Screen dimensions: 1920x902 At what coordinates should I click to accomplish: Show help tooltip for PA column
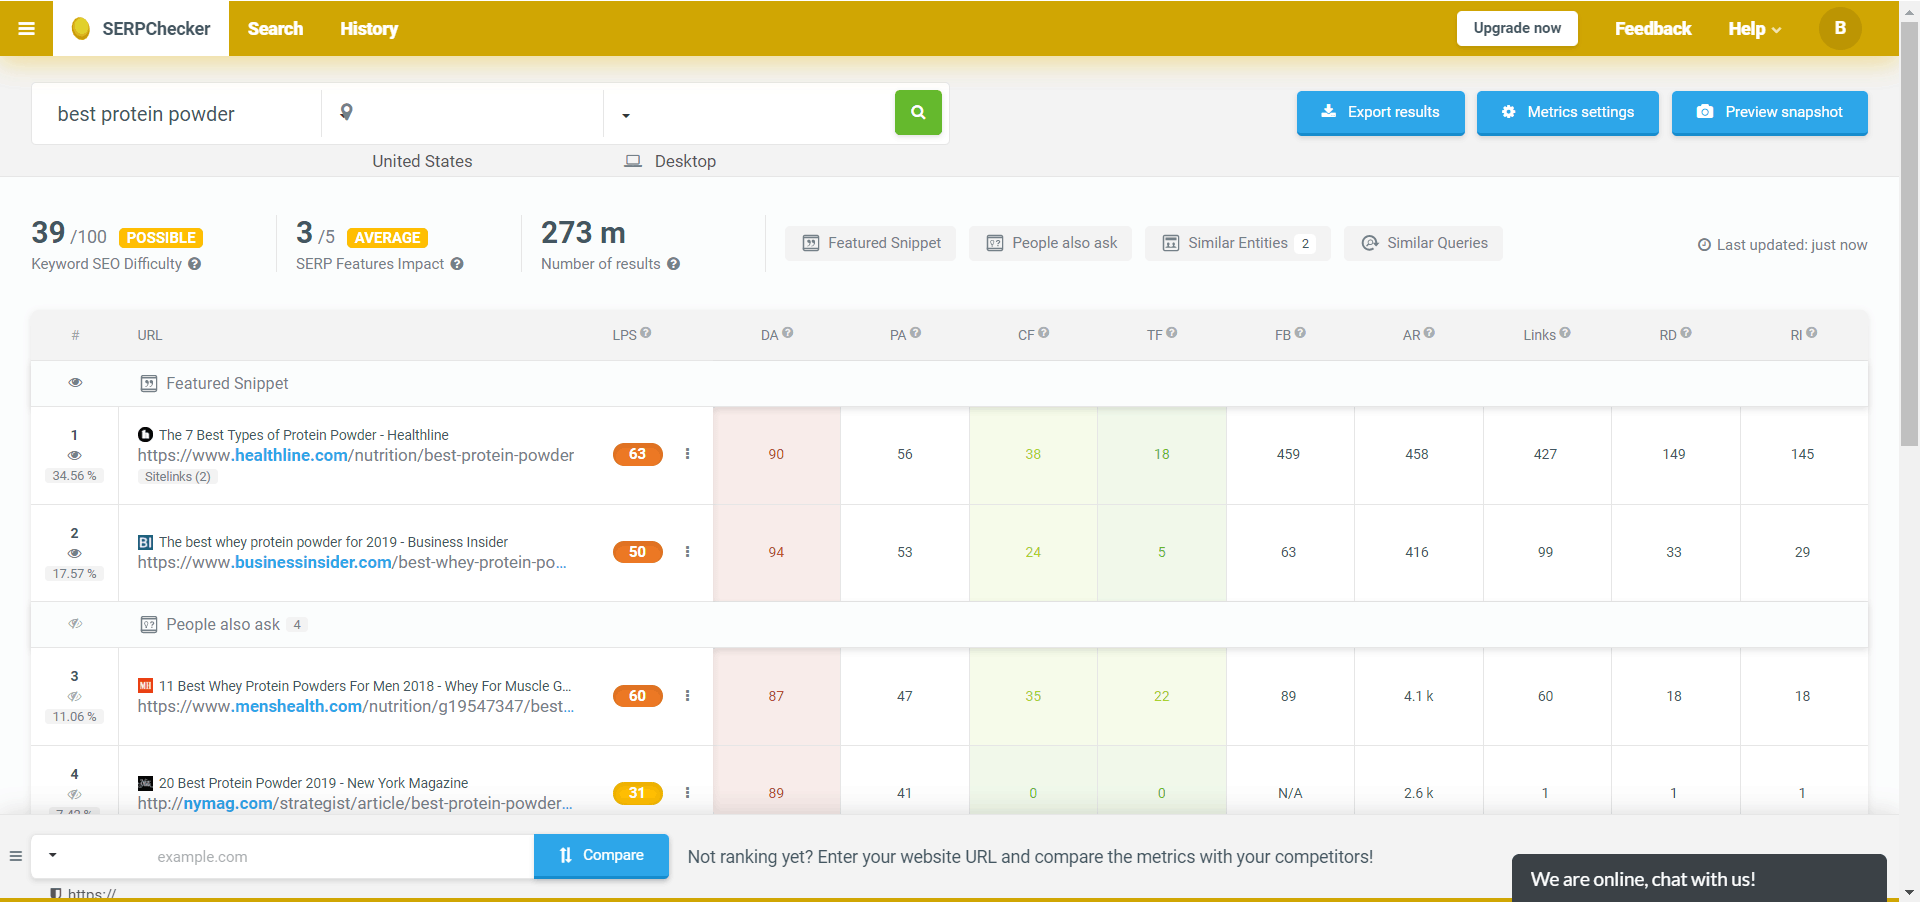916,333
